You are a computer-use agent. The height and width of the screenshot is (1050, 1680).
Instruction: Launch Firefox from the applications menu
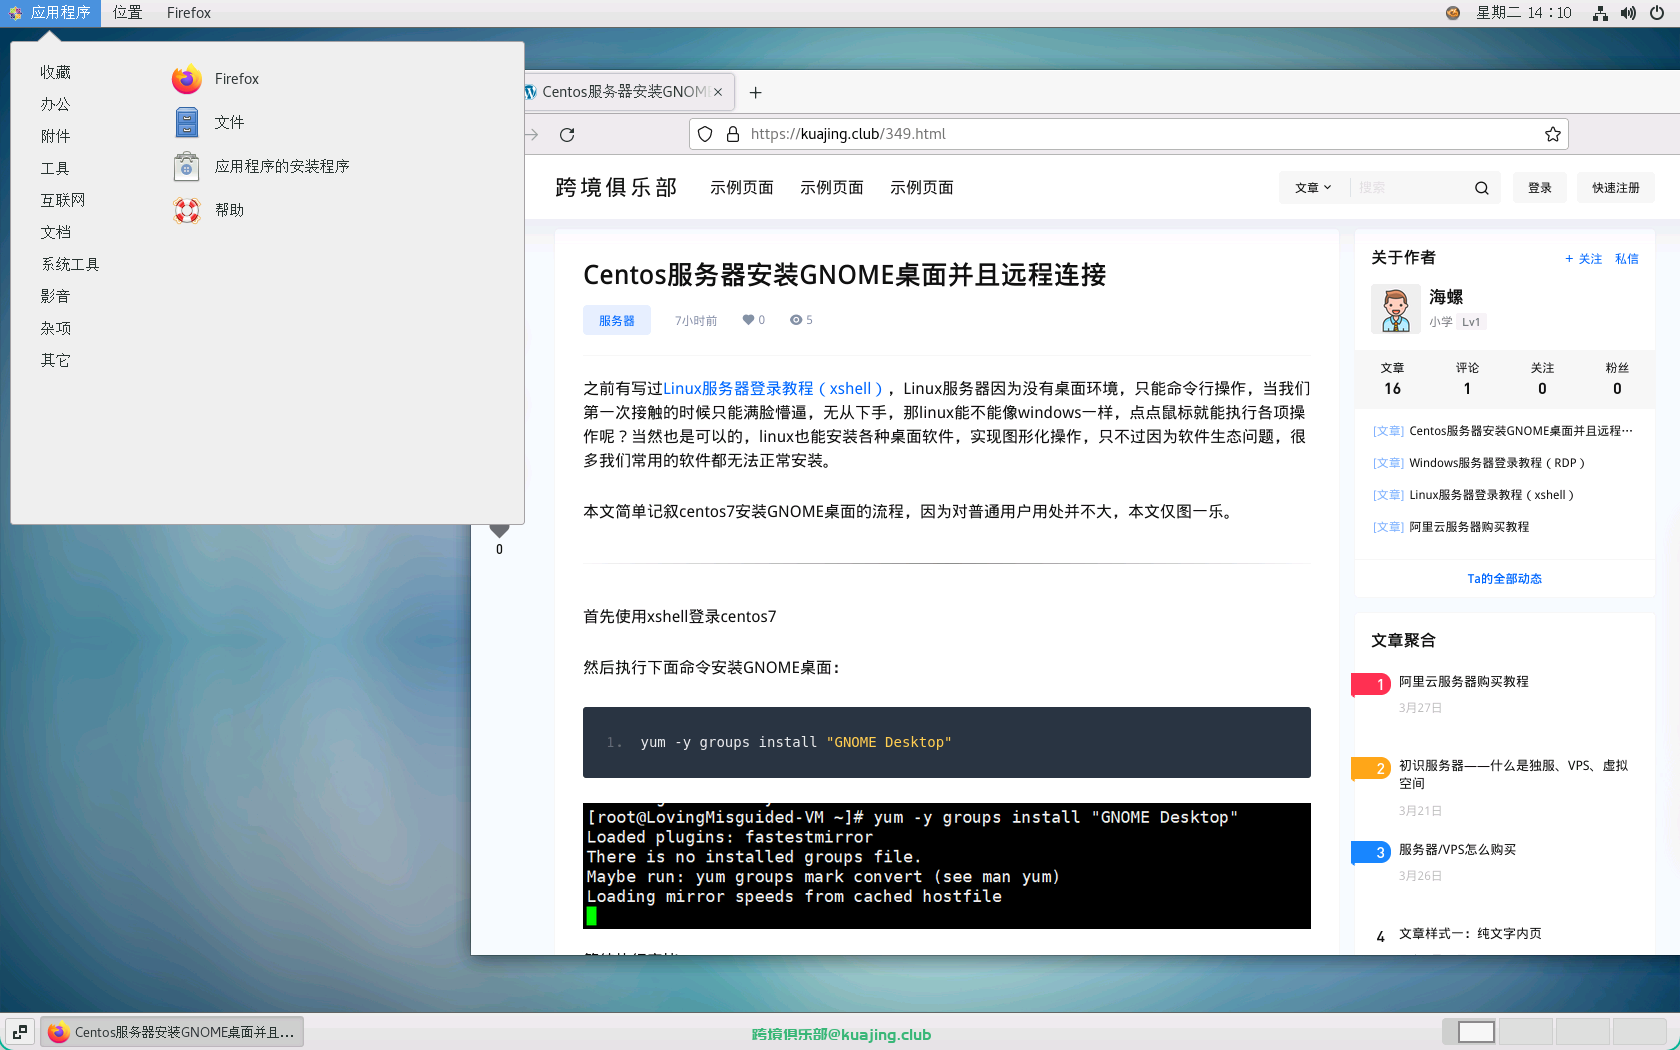tap(216, 79)
